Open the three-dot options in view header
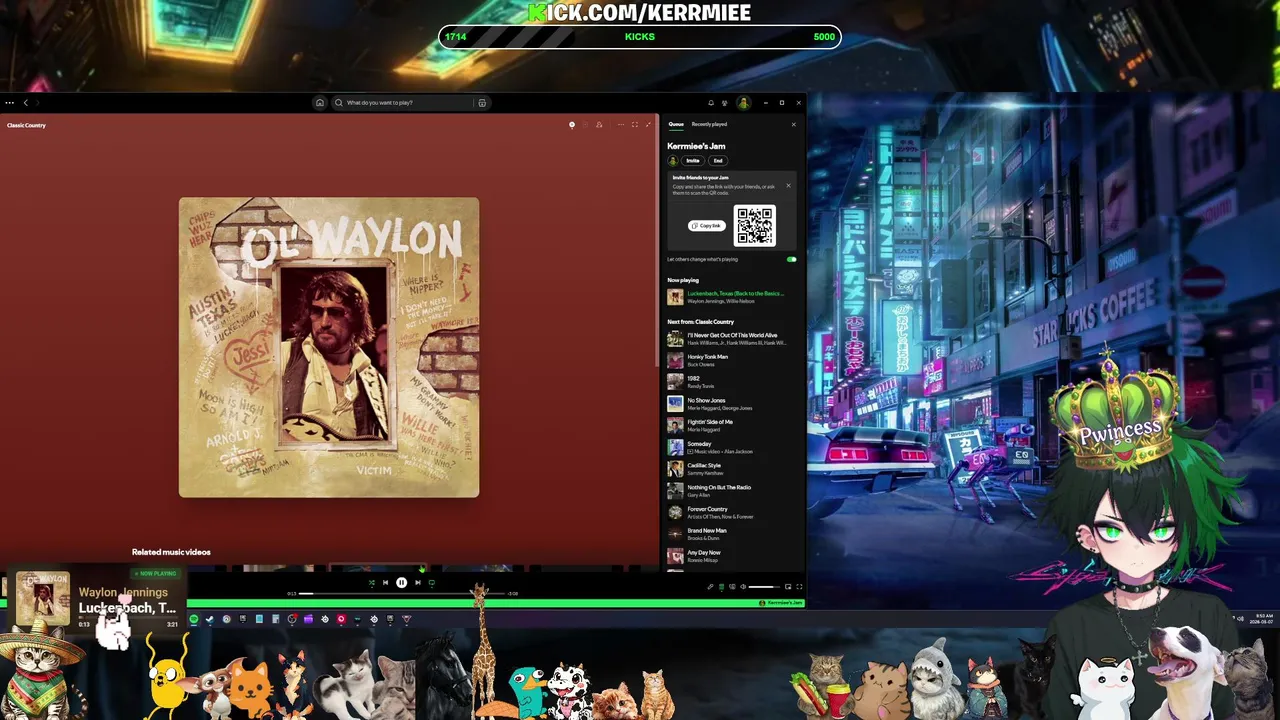The height and width of the screenshot is (720, 1280). pos(621,125)
